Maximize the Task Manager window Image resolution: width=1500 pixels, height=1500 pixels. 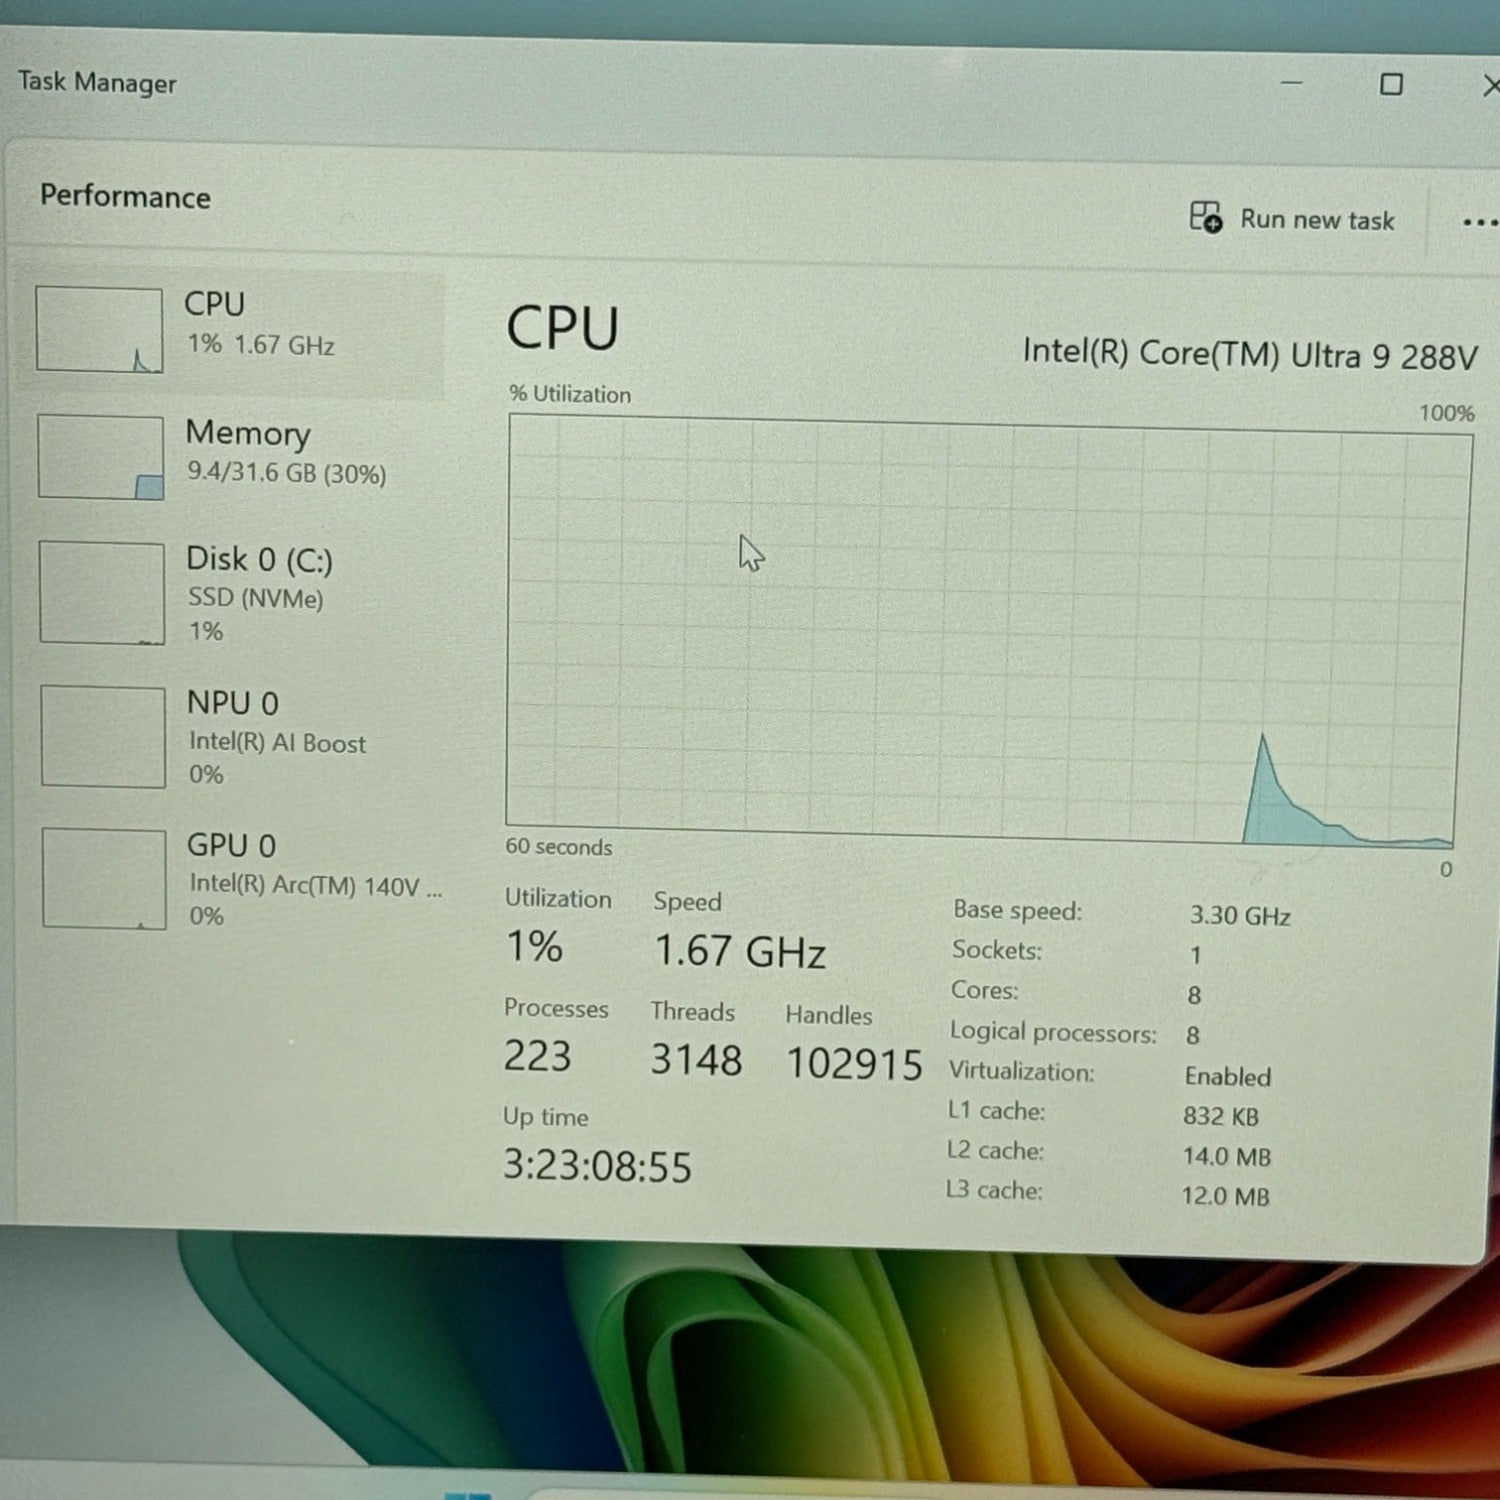1391,84
